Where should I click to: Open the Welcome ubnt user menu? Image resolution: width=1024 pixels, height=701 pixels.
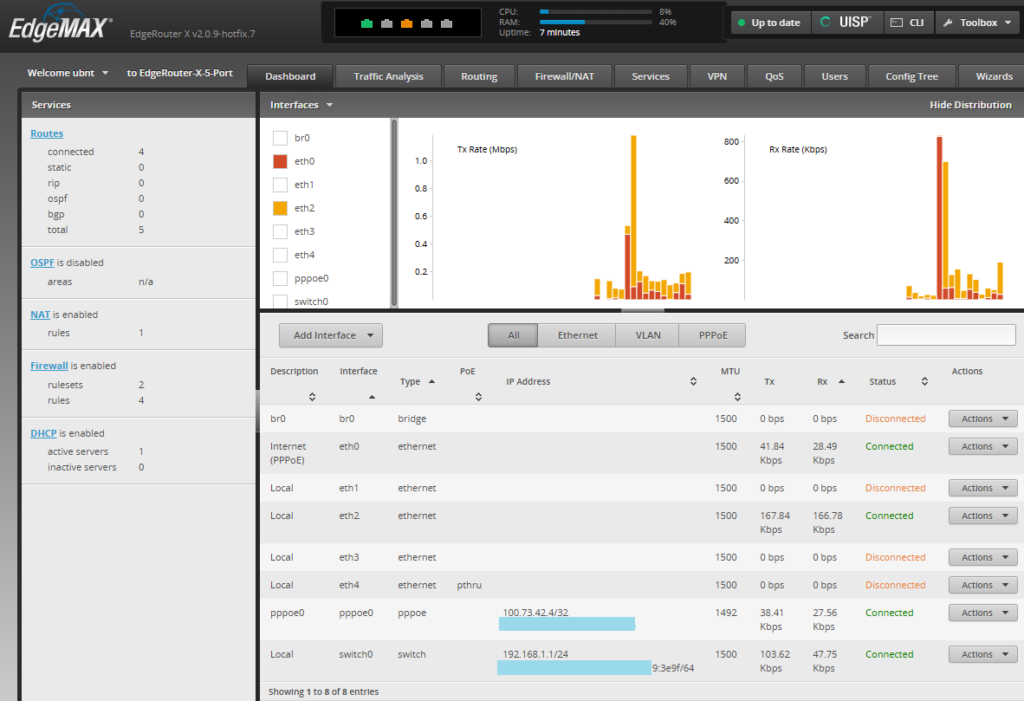coord(68,74)
